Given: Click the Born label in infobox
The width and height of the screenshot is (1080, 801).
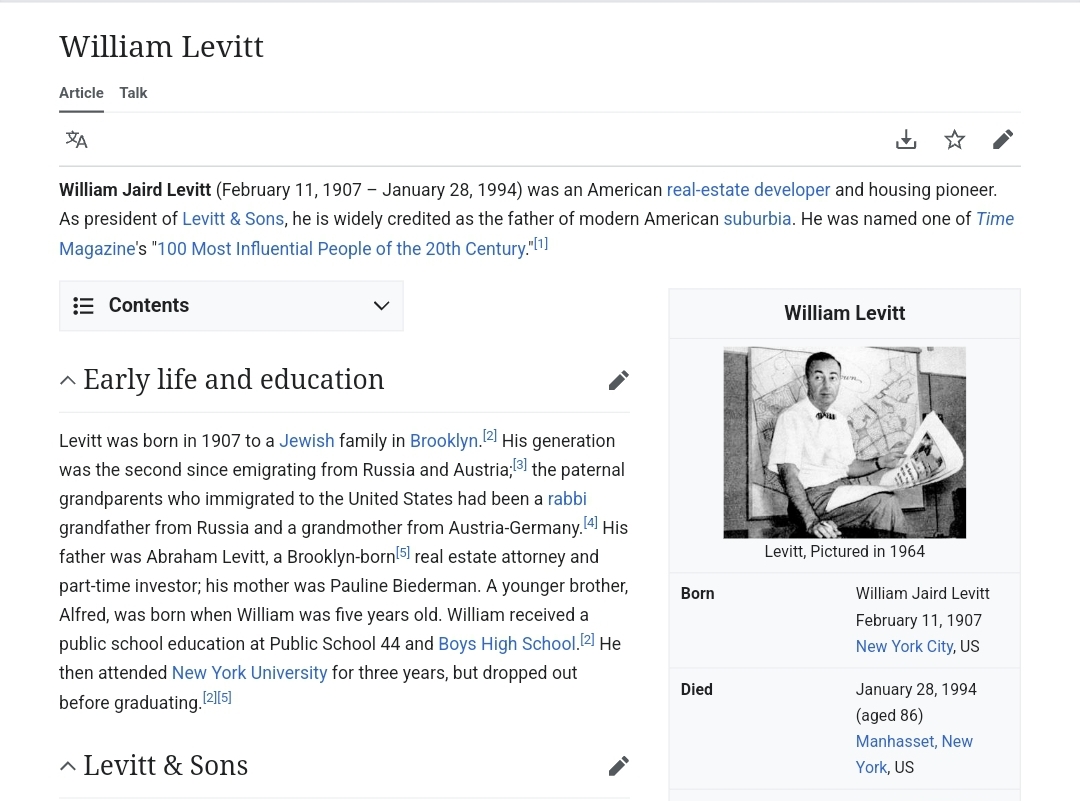Looking at the screenshot, I should coord(698,594).
